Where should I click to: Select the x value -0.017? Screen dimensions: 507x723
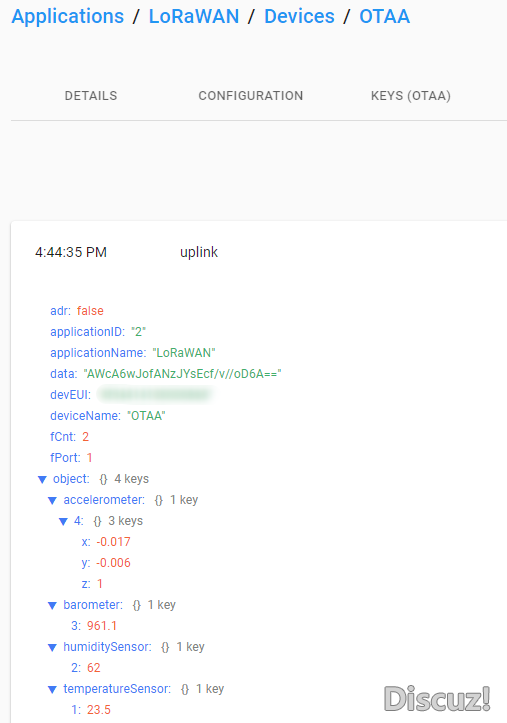pyautogui.click(x=113, y=542)
